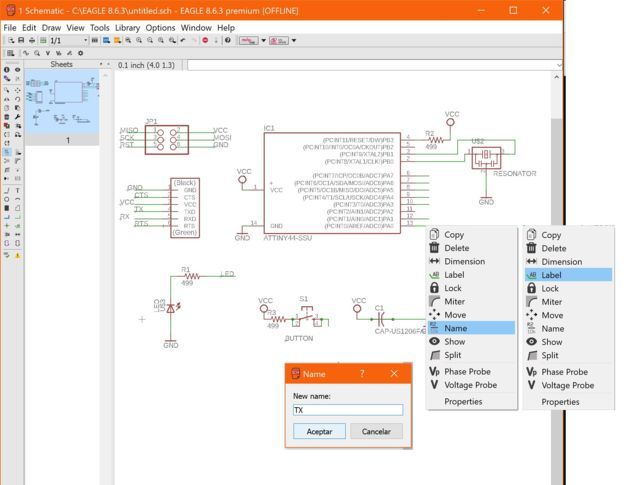
Task: Open the Tools menu
Action: point(100,28)
